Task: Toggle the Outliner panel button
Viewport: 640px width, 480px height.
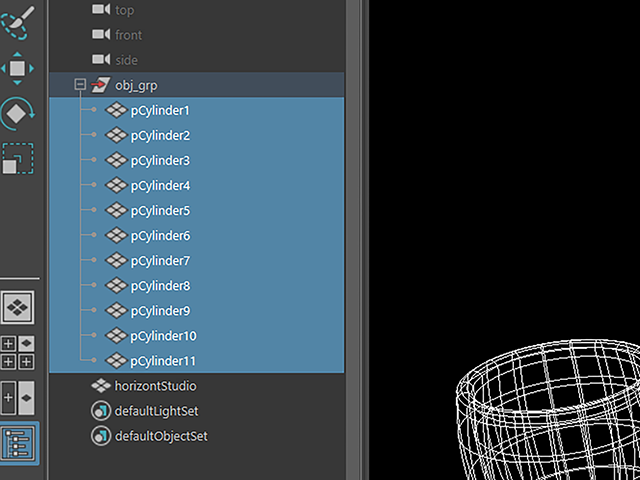Action: click(19, 443)
